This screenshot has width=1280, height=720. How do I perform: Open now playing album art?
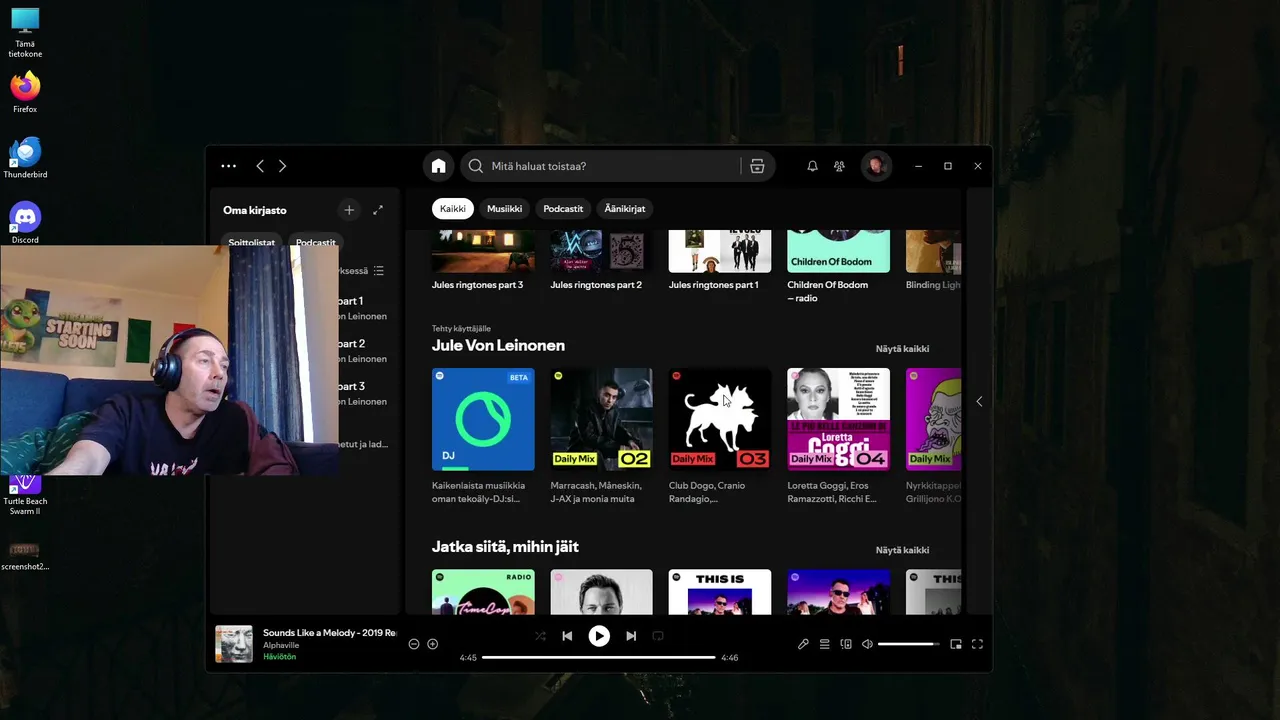pyautogui.click(x=234, y=644)
